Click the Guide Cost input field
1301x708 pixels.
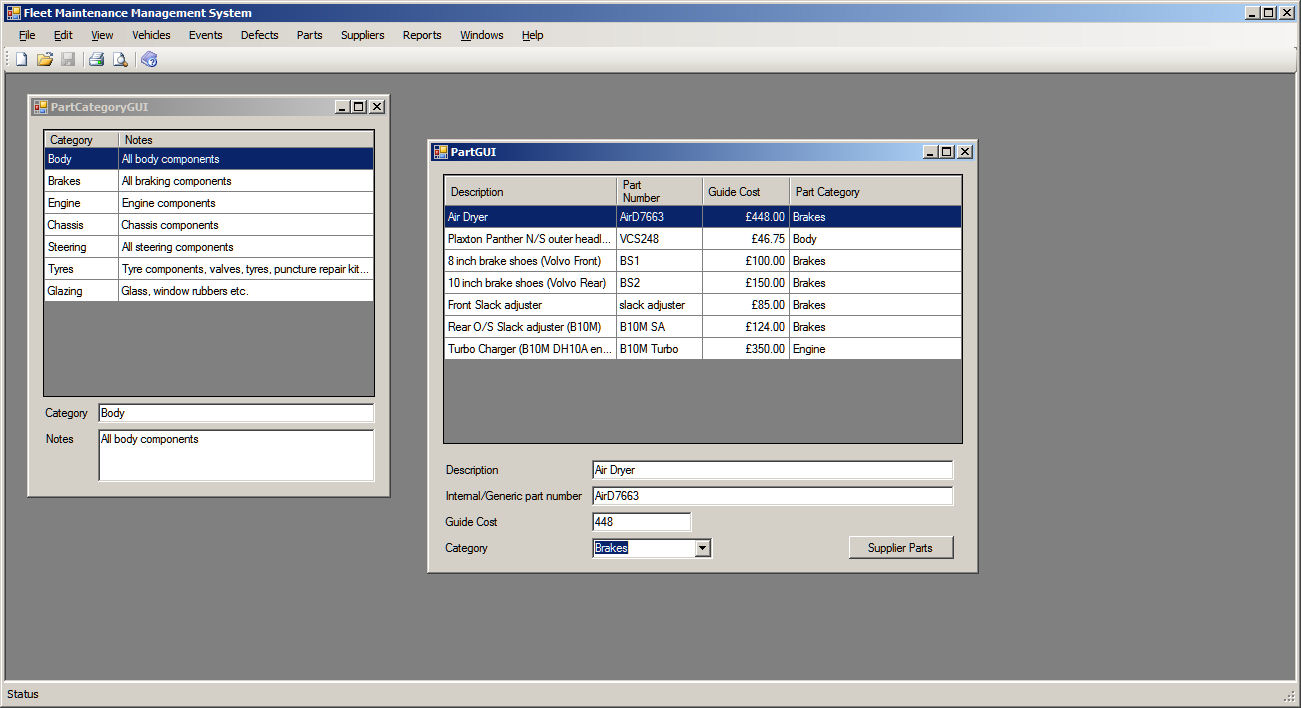641,522
